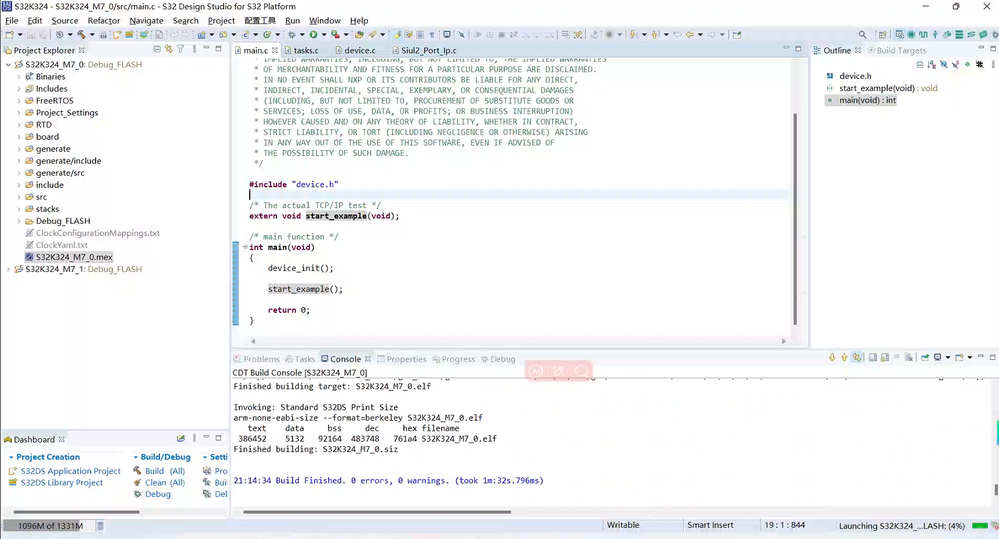
Task: Toggle Pin Console in console toolbar
Action: point(925,357)
